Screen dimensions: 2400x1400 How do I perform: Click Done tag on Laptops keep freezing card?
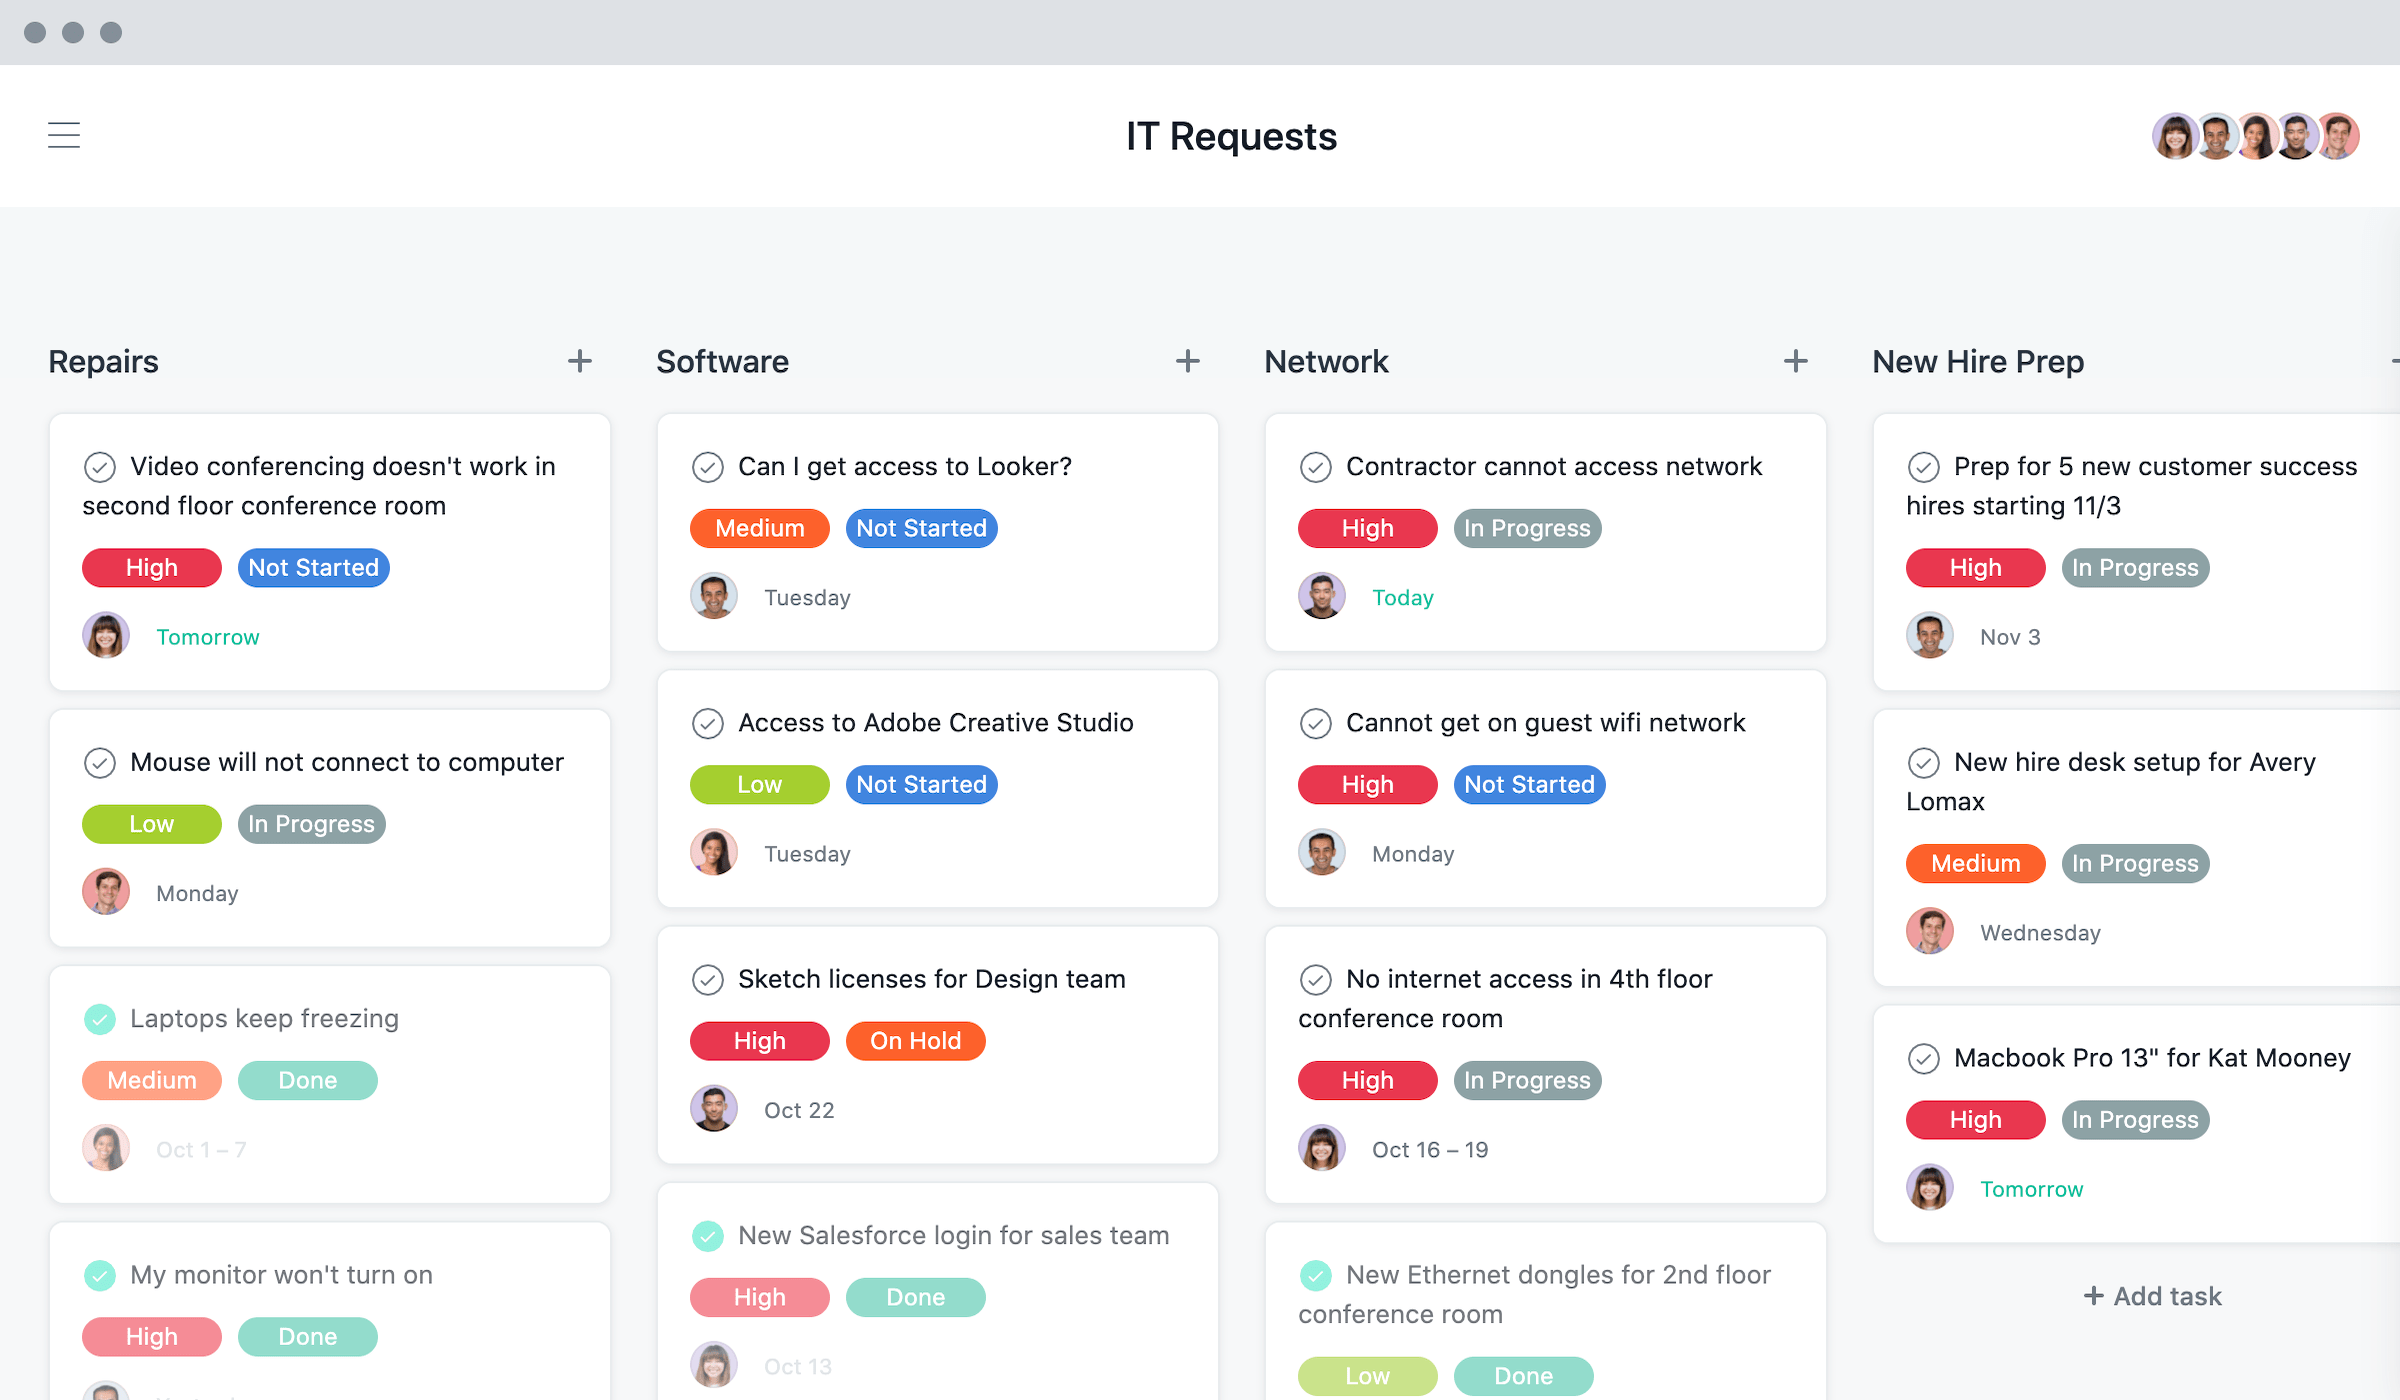pos(308,1080)
